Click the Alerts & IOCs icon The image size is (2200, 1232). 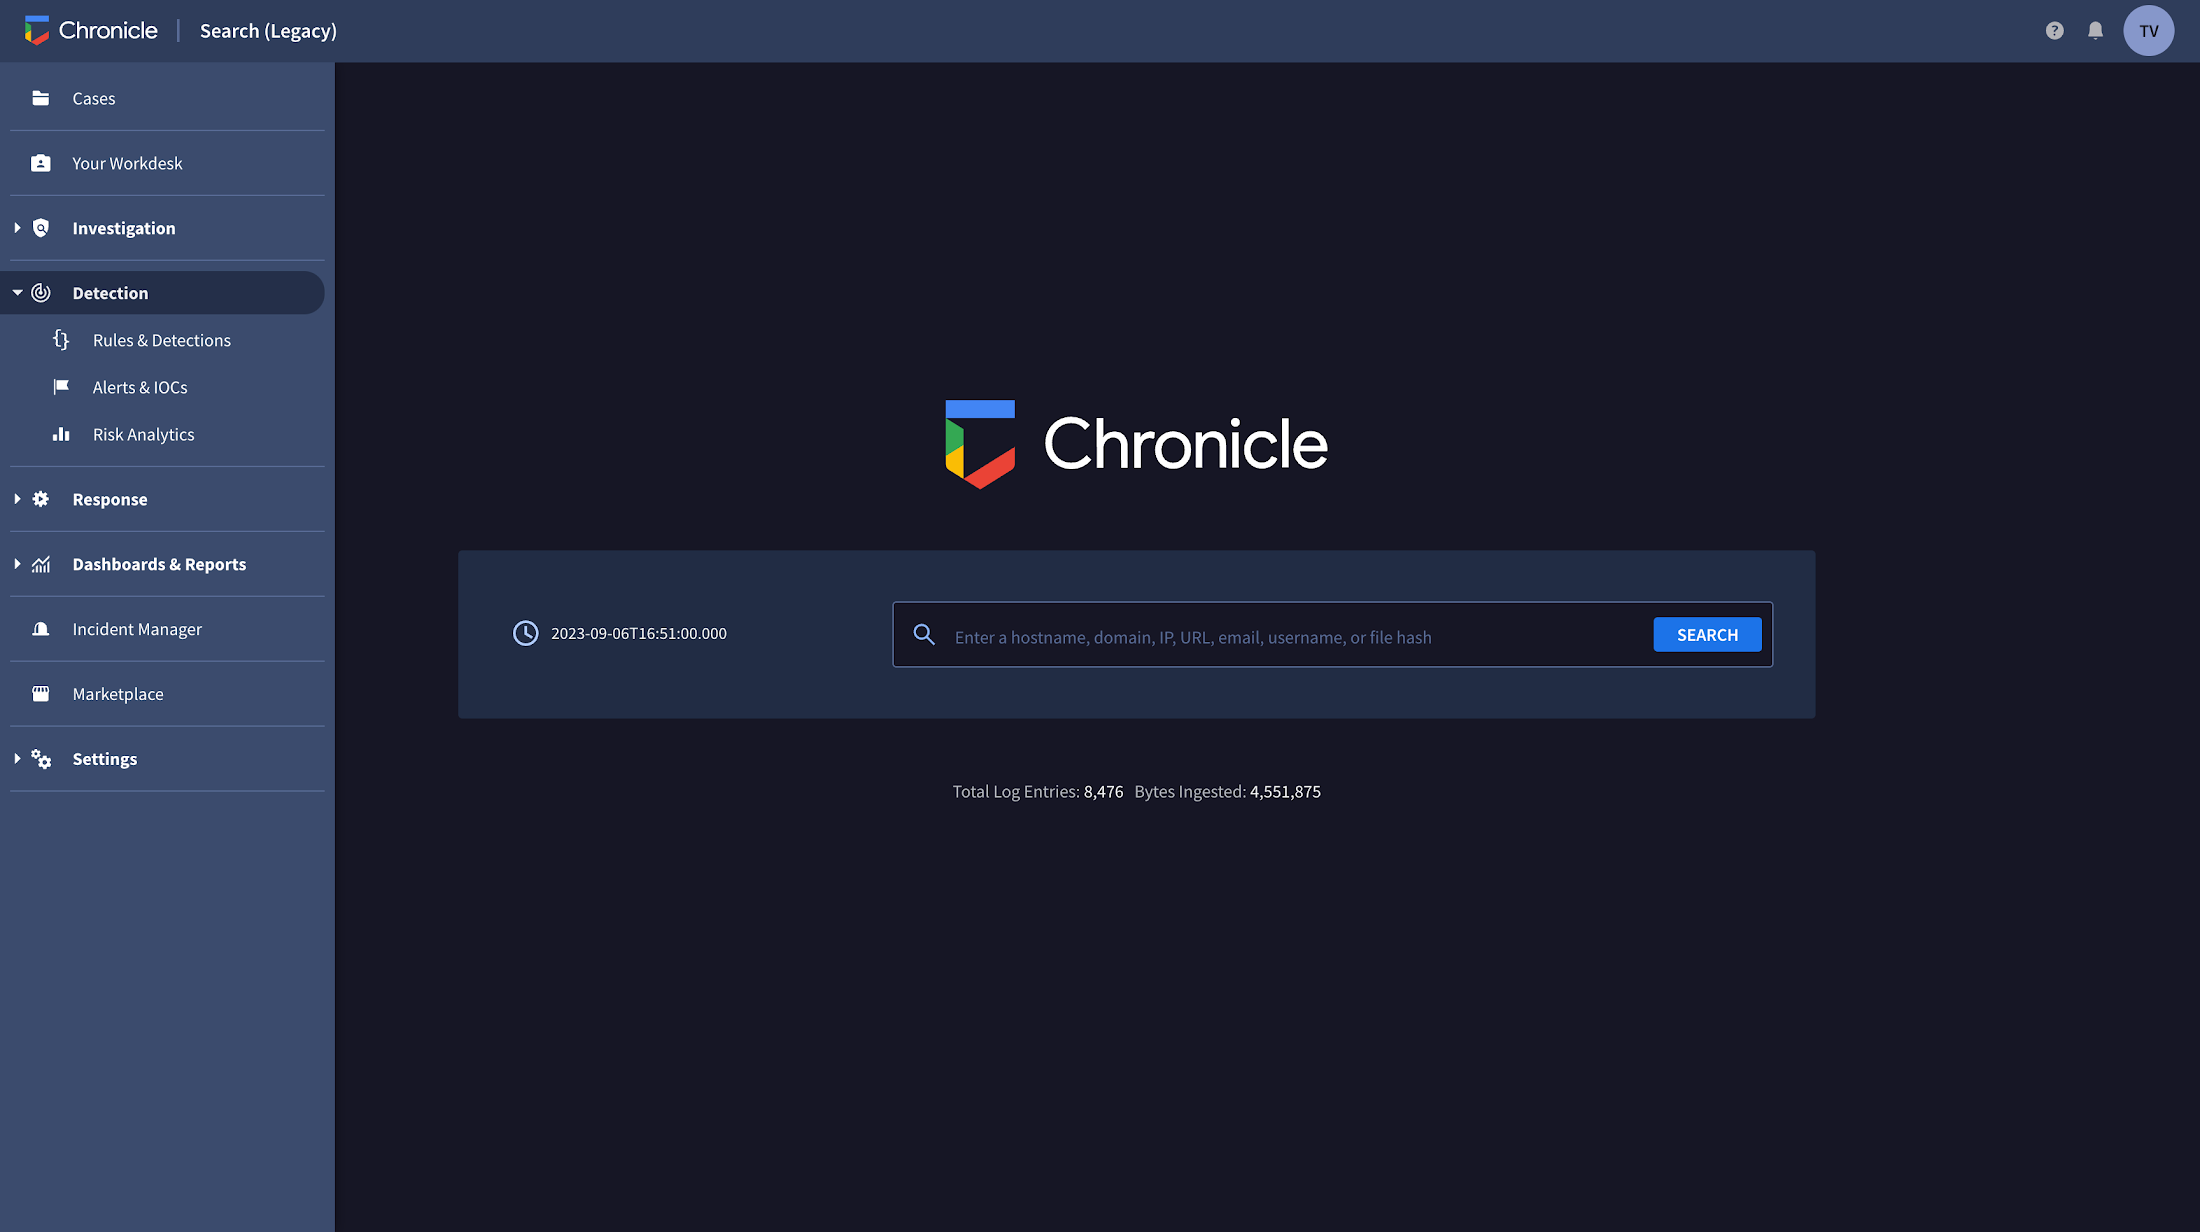(60, 387)
